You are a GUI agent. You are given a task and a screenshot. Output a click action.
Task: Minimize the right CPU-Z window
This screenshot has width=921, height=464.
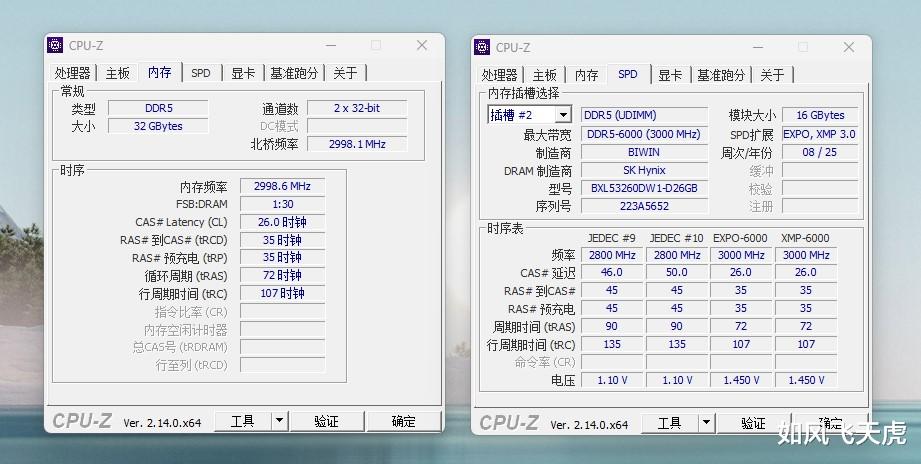tap(758, 47)
